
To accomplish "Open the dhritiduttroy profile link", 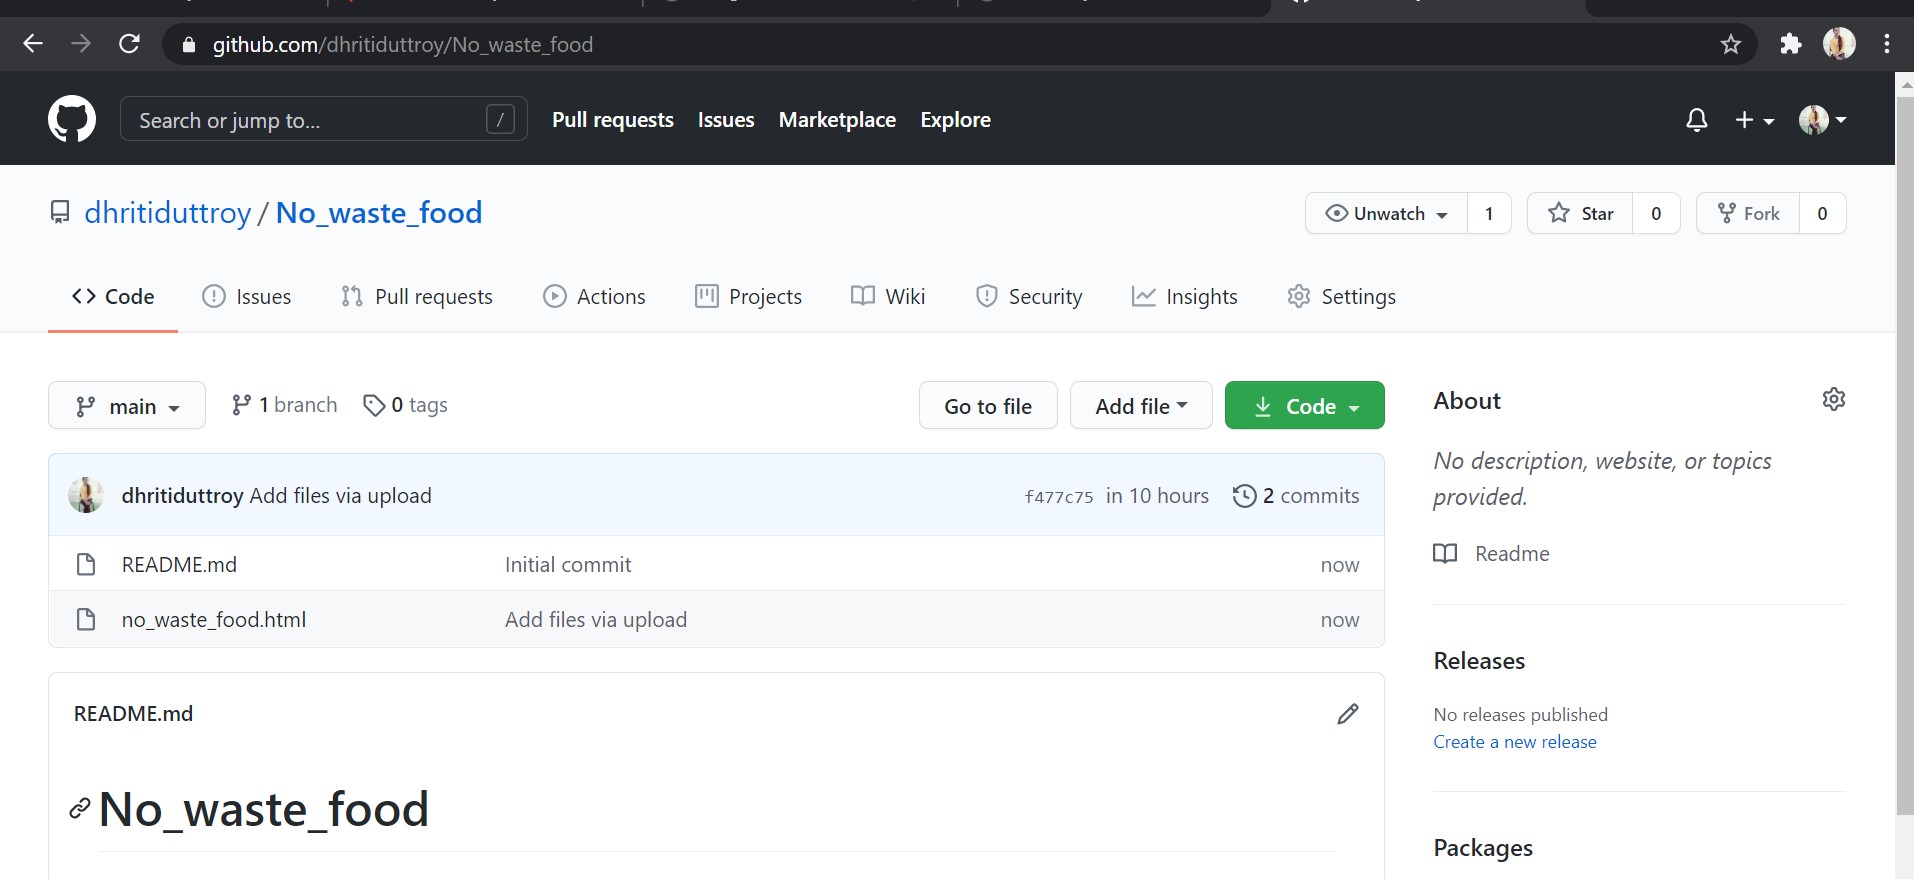I will (x=168, y=213).
